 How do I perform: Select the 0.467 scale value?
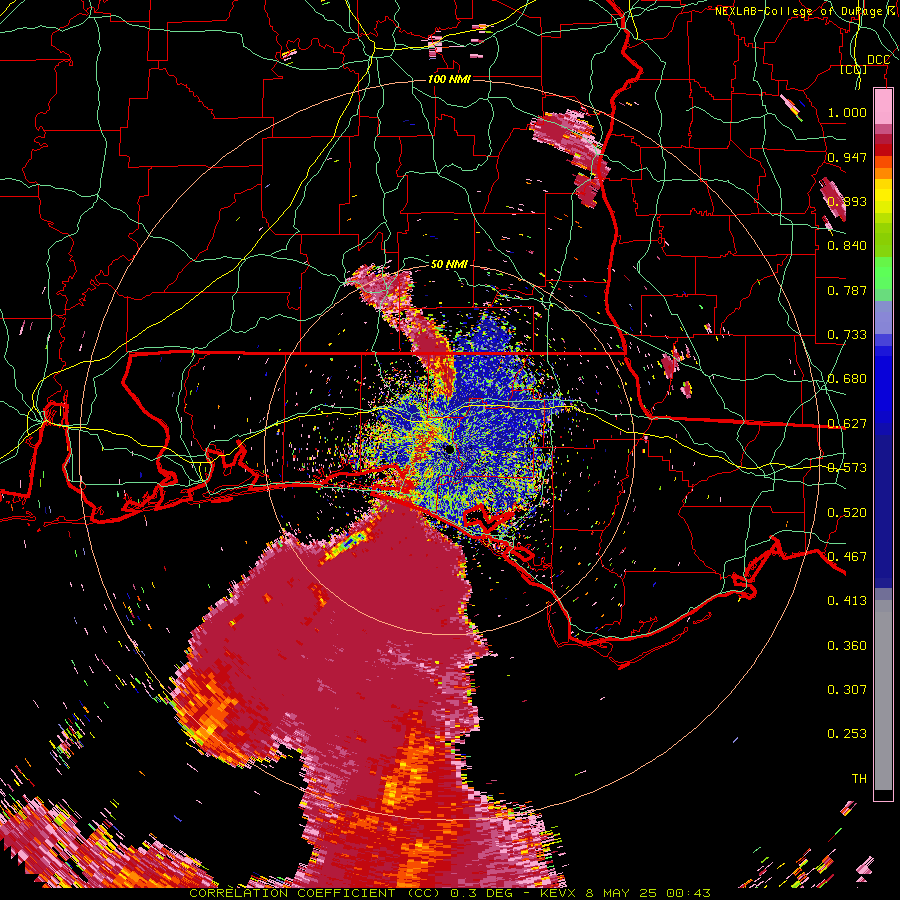[x=847, y=557]
